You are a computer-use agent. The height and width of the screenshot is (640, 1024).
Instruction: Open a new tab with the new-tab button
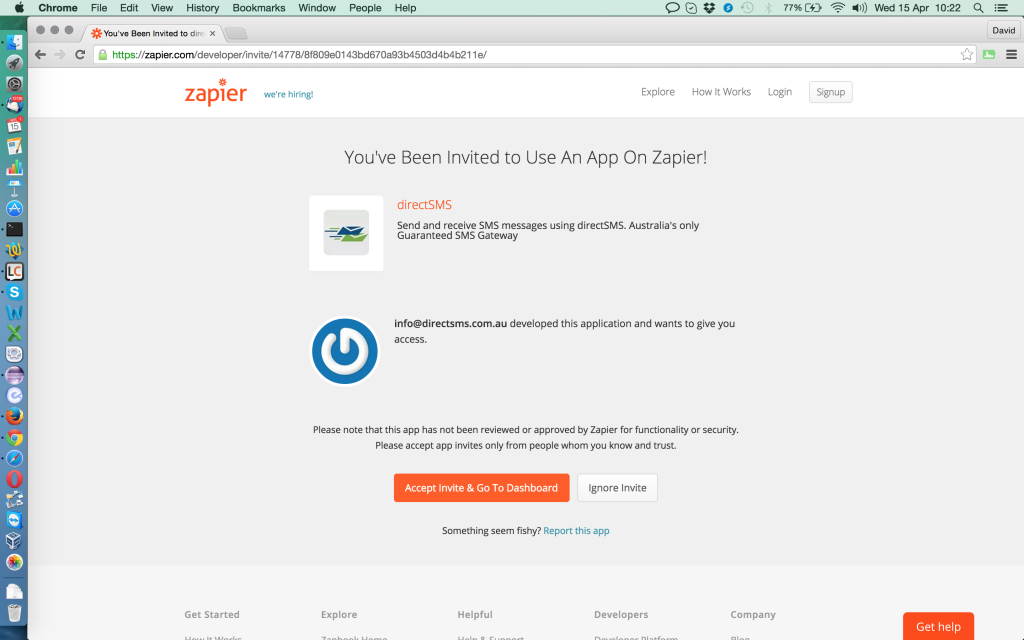point(236,33)
